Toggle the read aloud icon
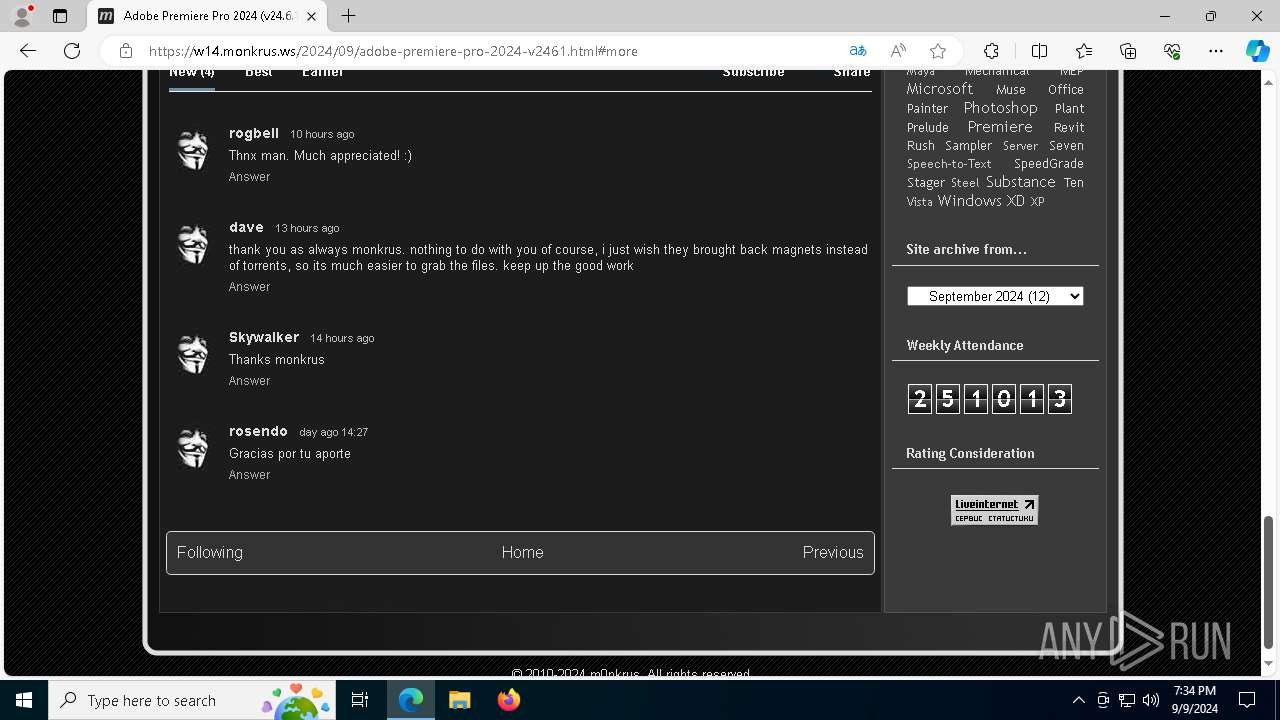 pos(898,51)
